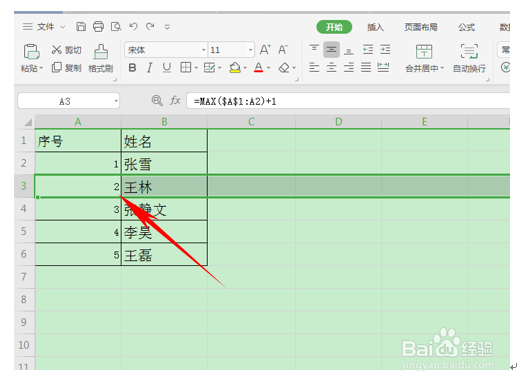
Task: Copy selection with the 复制 button
Action: coord(67,68)
